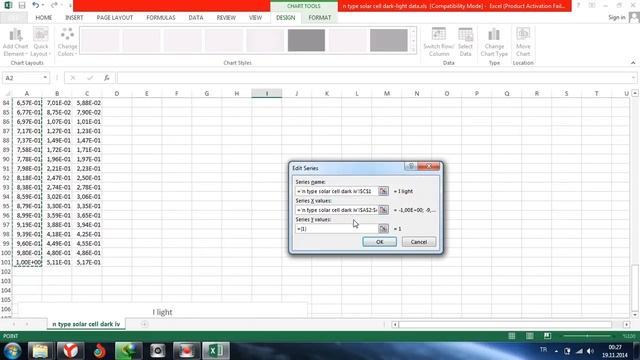Screen dimensions: 640x360
Task: Click range selector for Series name
Action: click(x=383, y=191)
